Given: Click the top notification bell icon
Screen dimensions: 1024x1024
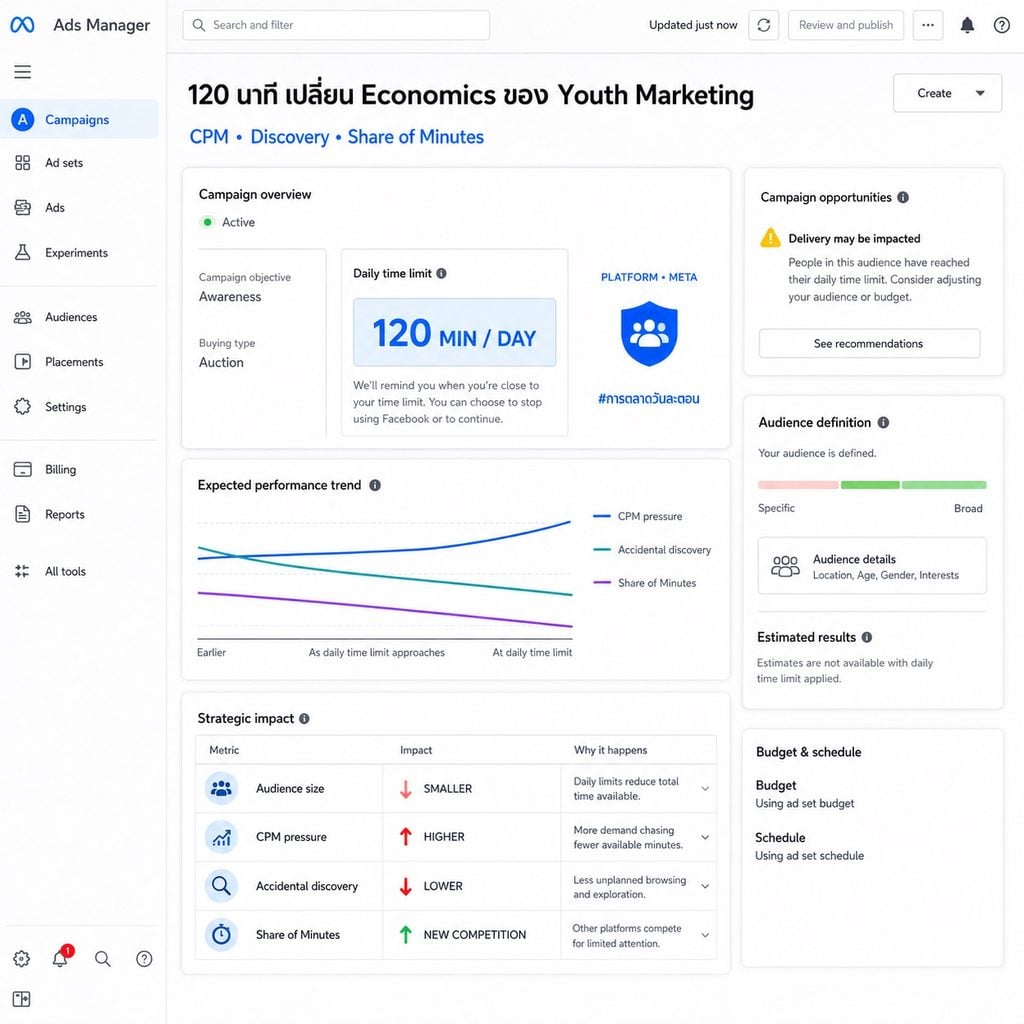Looking at the screenshot, I should pos(967,25).
